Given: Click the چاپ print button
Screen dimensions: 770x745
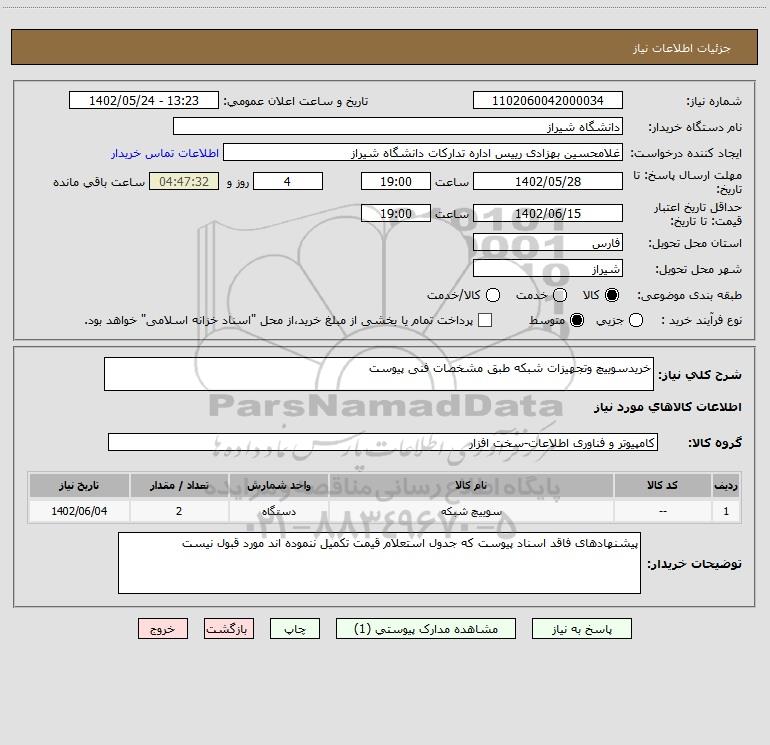Looking at the screenshot, I should coord(295,629).
